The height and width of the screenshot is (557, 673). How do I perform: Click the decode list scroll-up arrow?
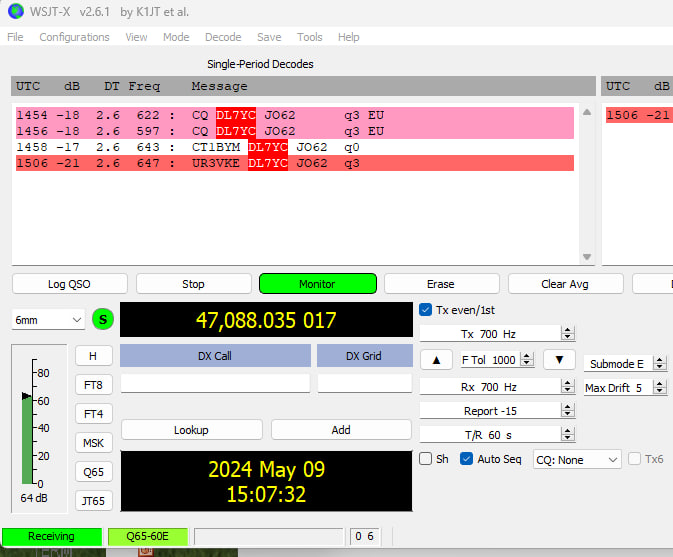click(x=587, y=112)
